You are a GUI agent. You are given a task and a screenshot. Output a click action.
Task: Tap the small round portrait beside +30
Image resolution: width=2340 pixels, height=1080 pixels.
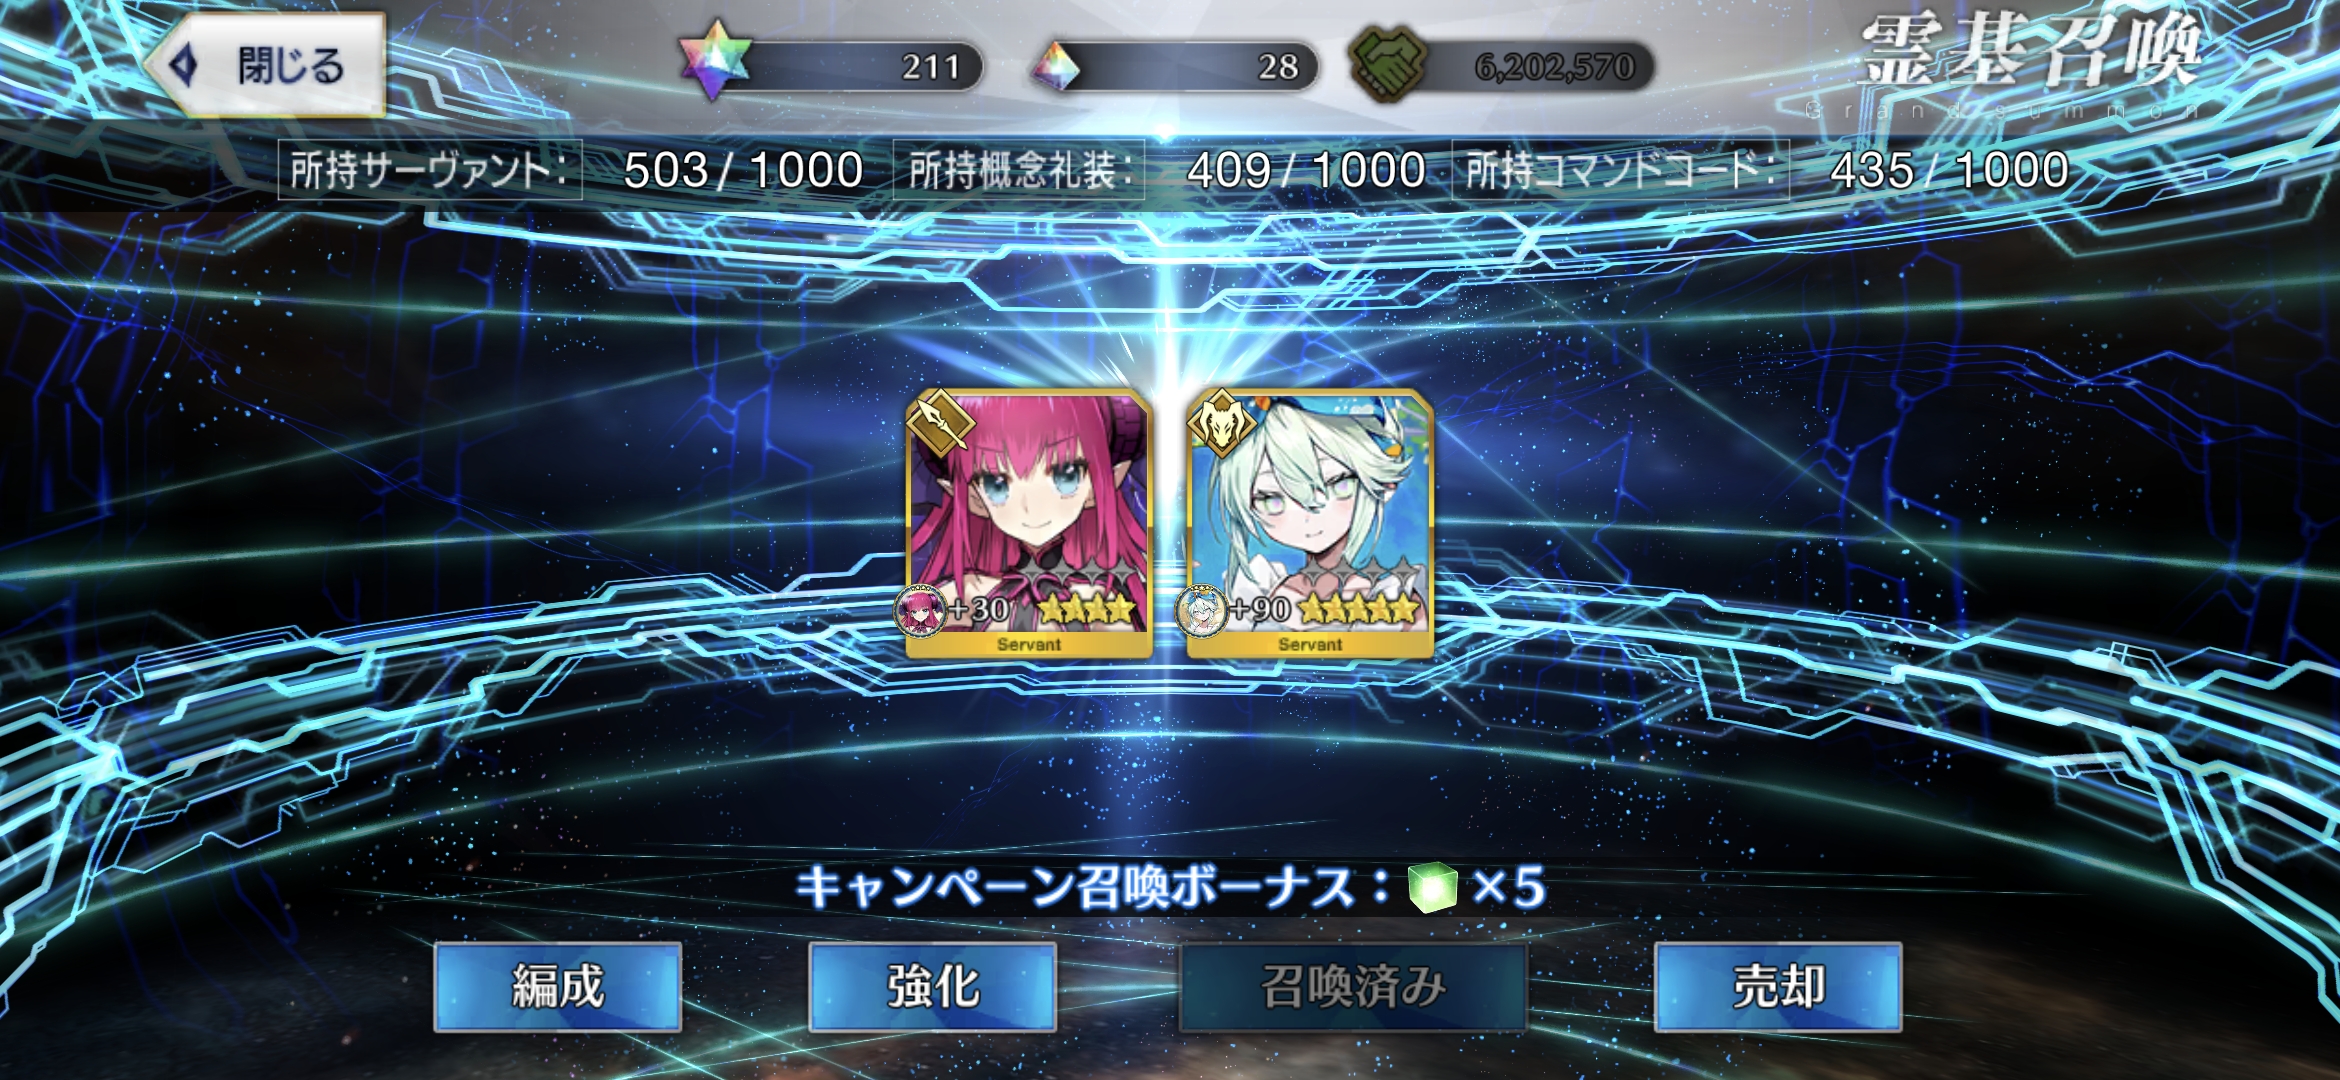(920, 610)
